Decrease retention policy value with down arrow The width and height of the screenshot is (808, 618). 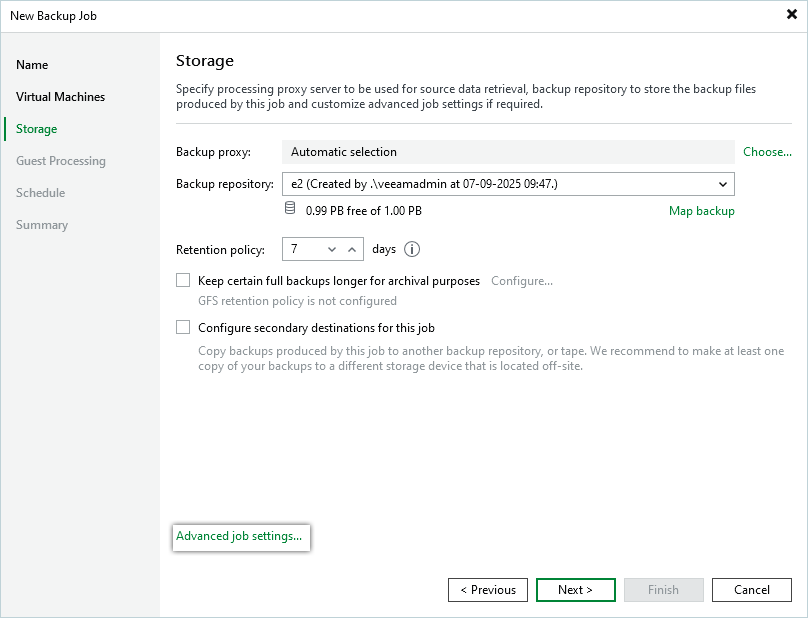pos(332,249)
